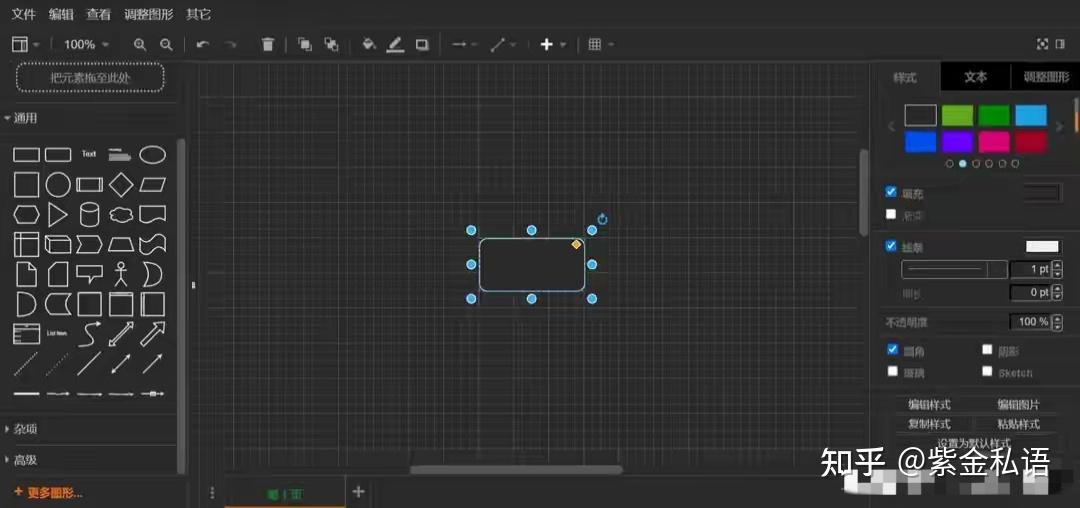Click rotate handle of selected rectangle
The image size is (1080, 508).
603,219
